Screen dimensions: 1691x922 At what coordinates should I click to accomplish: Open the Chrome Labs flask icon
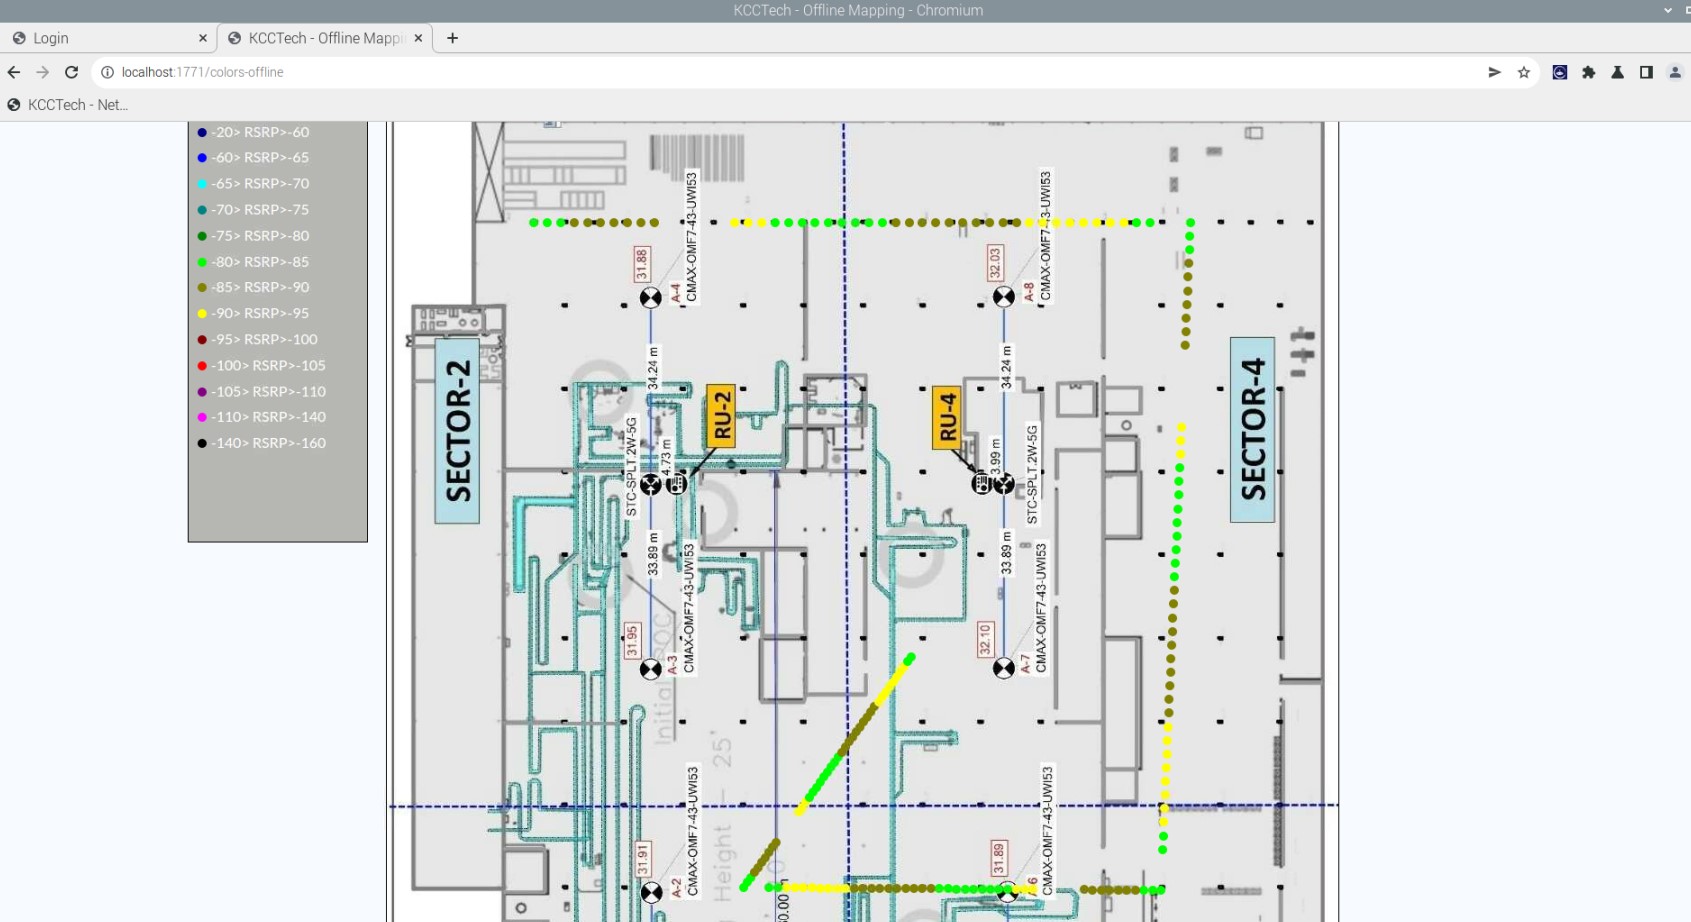[x=1617, y=72]
